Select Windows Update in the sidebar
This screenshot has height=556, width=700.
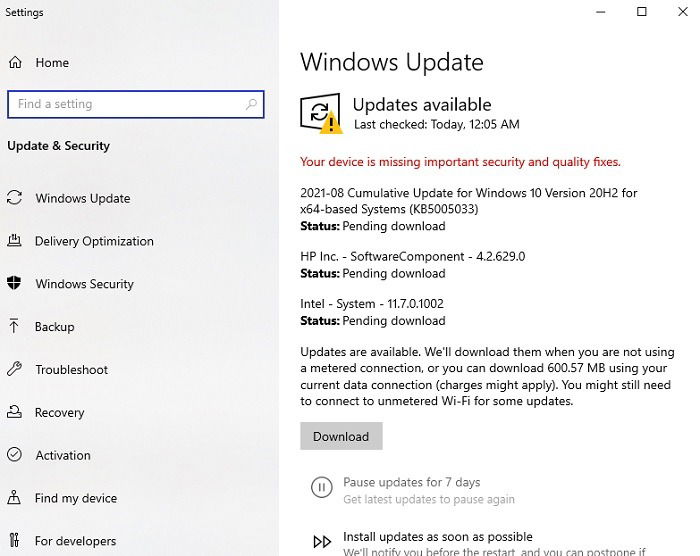pos(83,198)
